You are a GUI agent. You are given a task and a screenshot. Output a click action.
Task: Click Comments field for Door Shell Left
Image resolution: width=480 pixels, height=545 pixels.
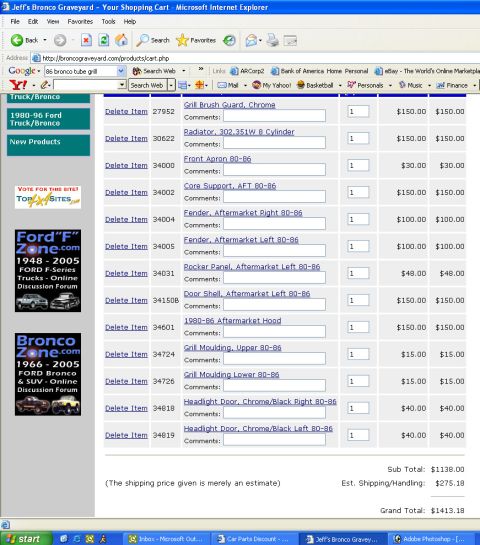(274, 305)
